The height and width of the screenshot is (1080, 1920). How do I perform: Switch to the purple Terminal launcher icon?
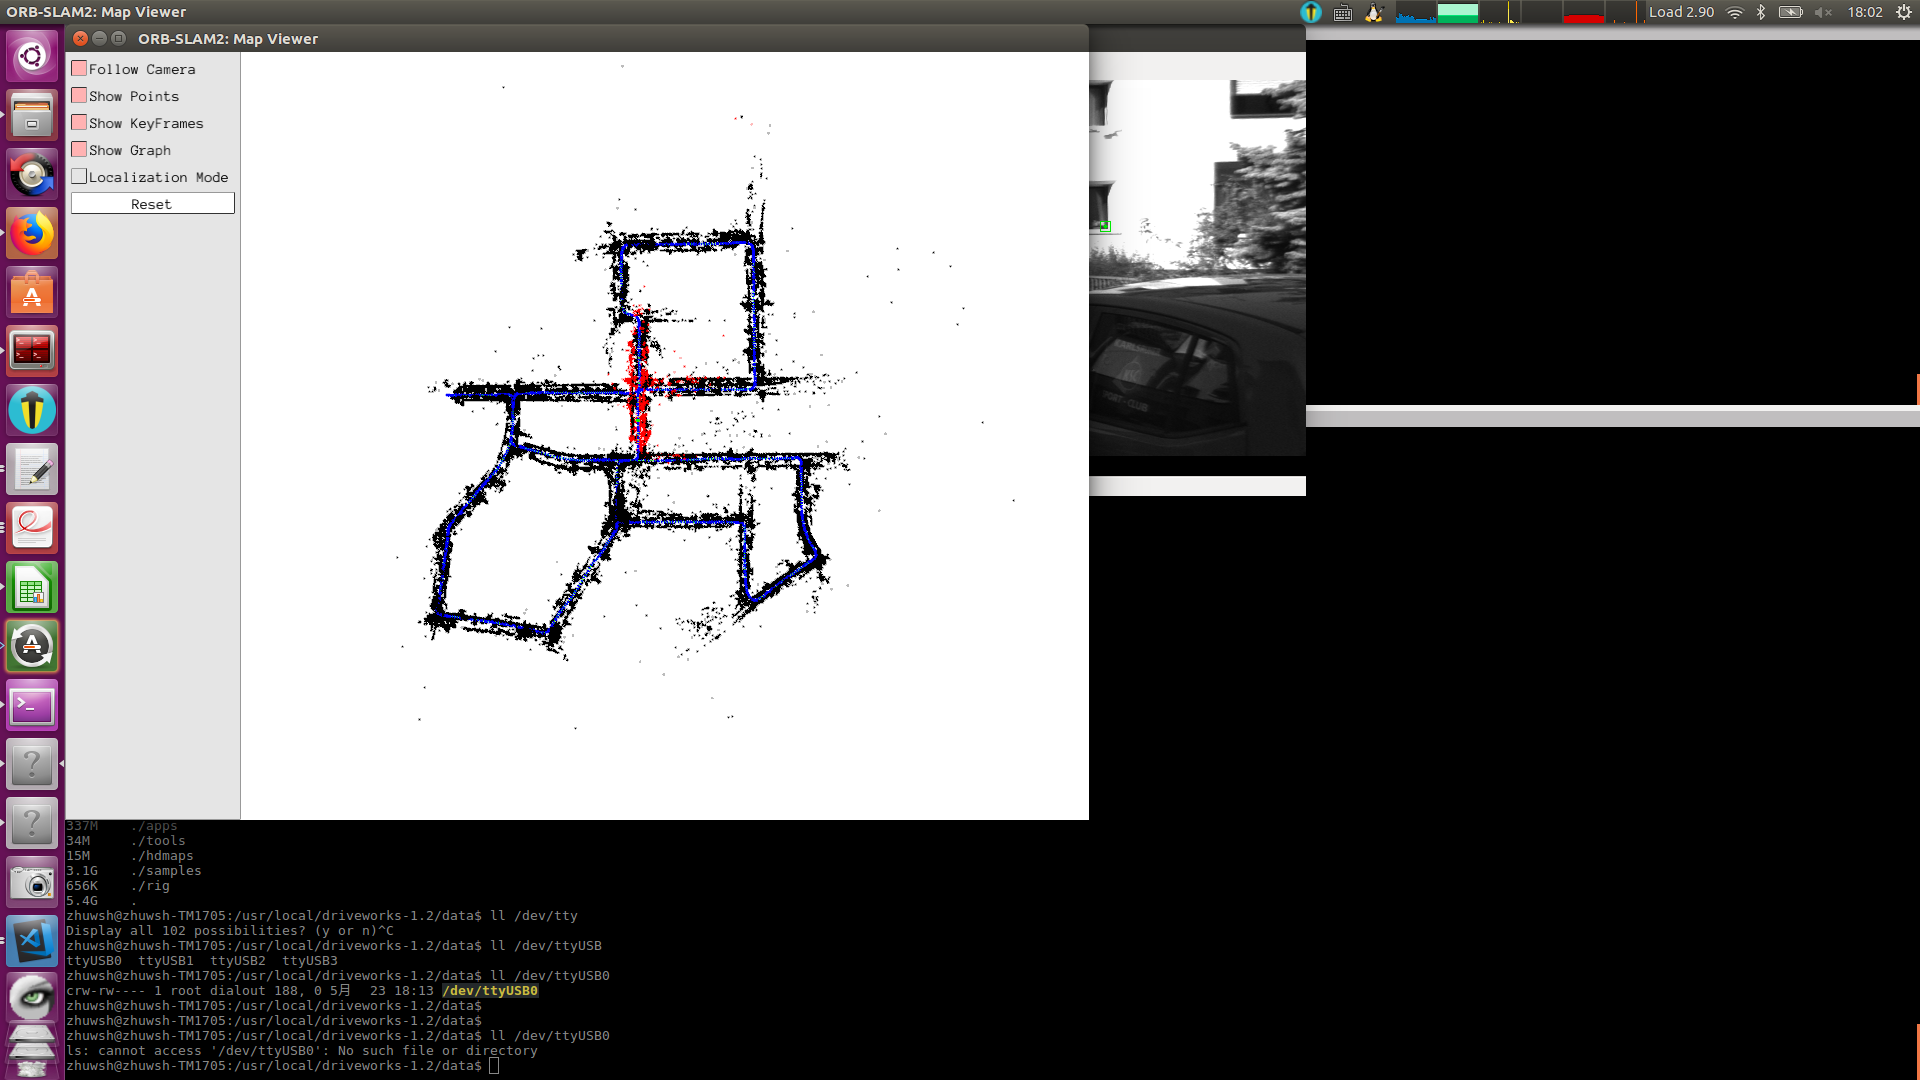click(x=32, y=706)
